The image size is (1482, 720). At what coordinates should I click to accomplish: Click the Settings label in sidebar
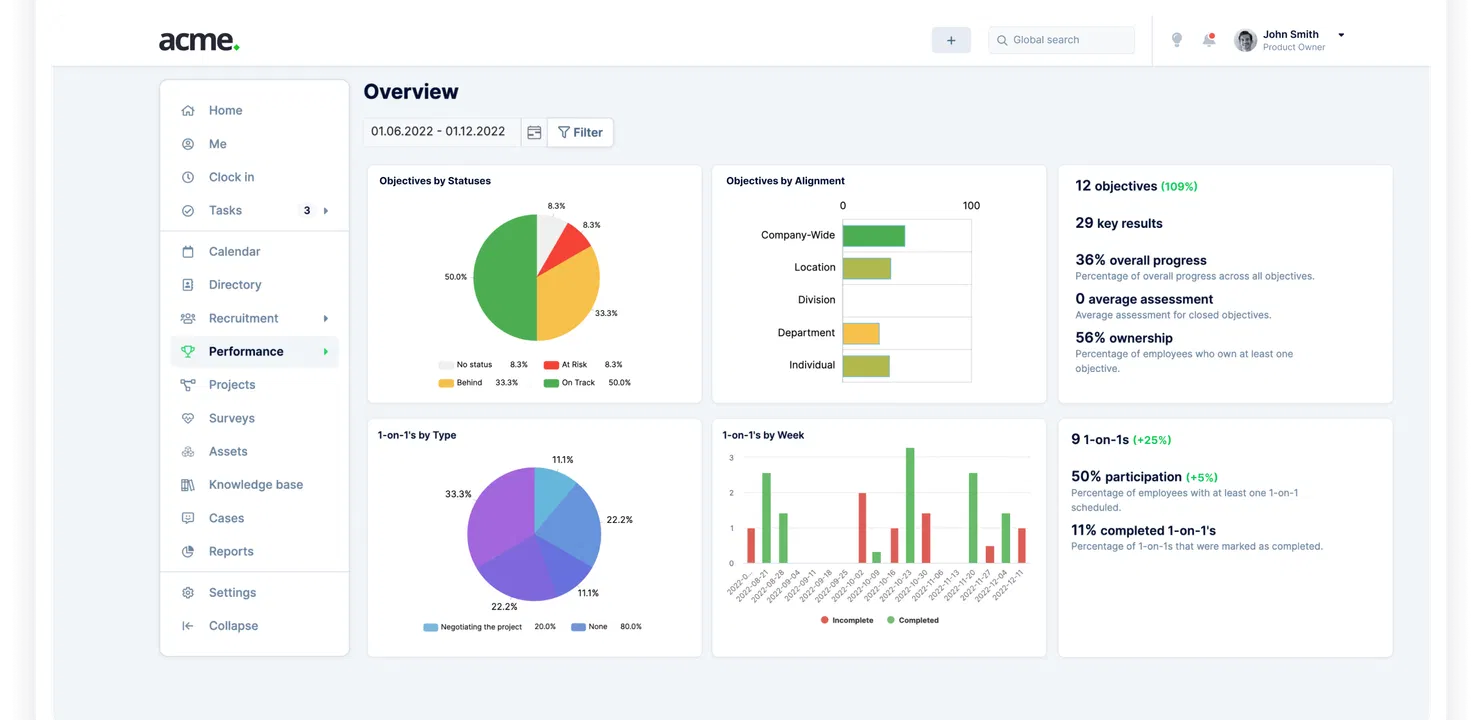pyautogui.click(x=232, y=593)
